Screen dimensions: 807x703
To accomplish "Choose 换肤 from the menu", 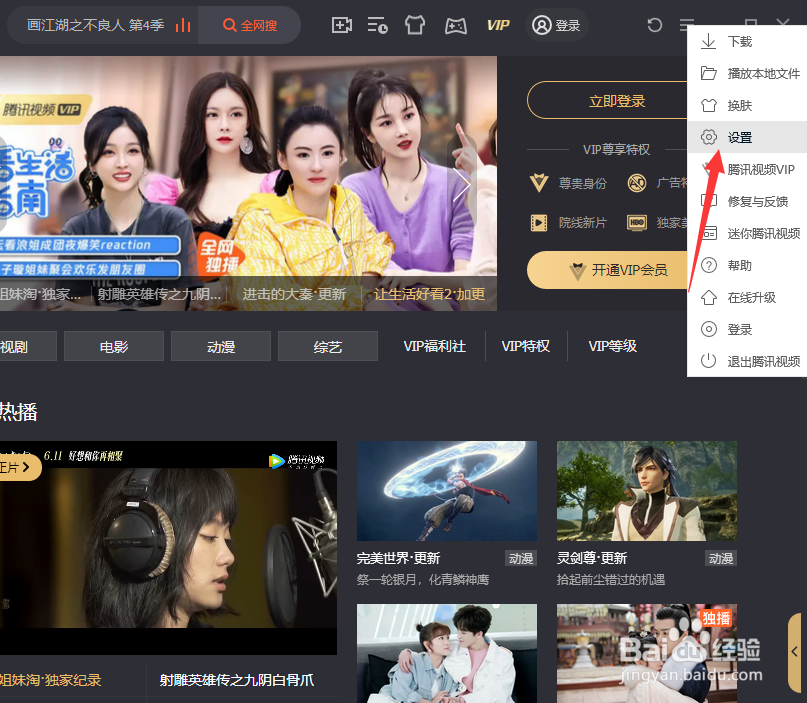I will (747, 106).
